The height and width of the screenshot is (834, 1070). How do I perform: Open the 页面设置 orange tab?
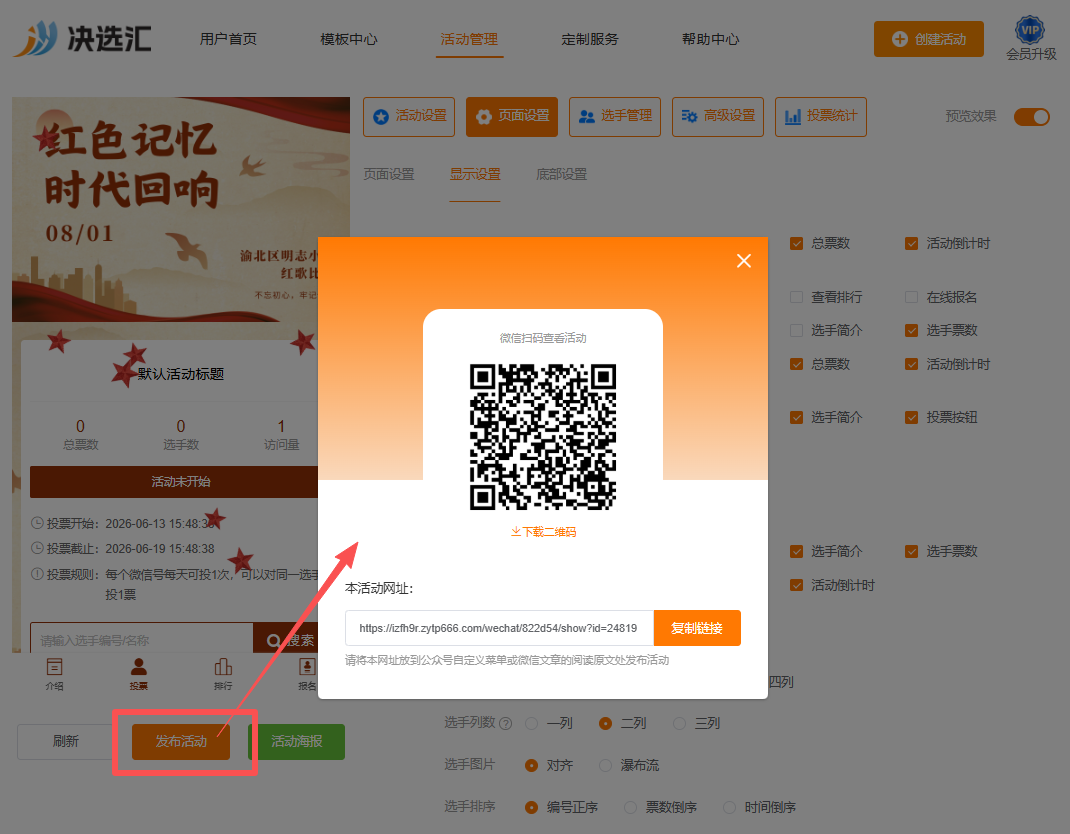click(x=512, y=117)
